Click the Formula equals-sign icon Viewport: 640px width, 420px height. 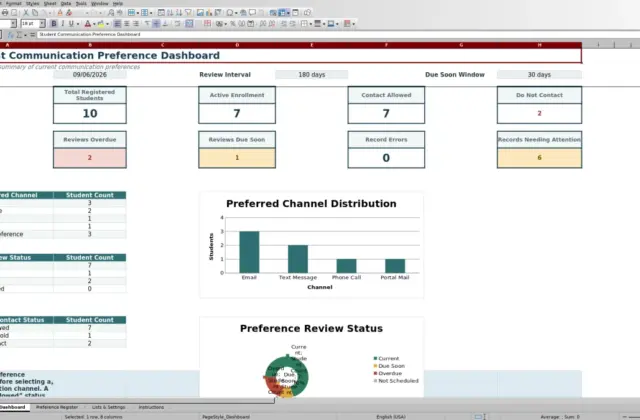pos(32,35)
